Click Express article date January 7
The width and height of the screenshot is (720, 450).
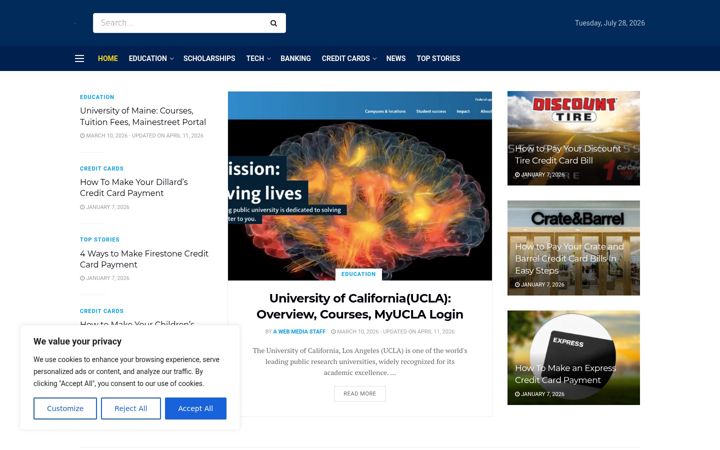pyautogui.click(x=540, y=394)
